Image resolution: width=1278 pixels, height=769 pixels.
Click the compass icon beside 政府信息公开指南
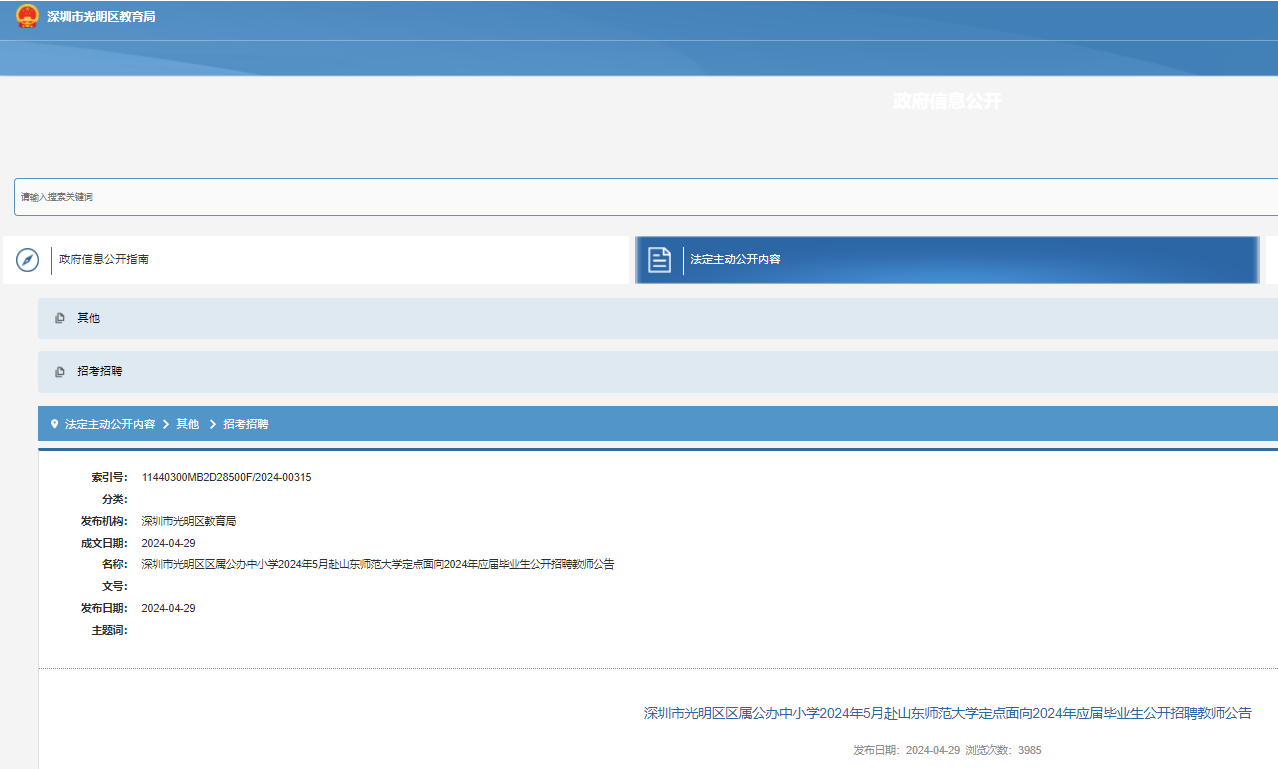pos(27,260)
